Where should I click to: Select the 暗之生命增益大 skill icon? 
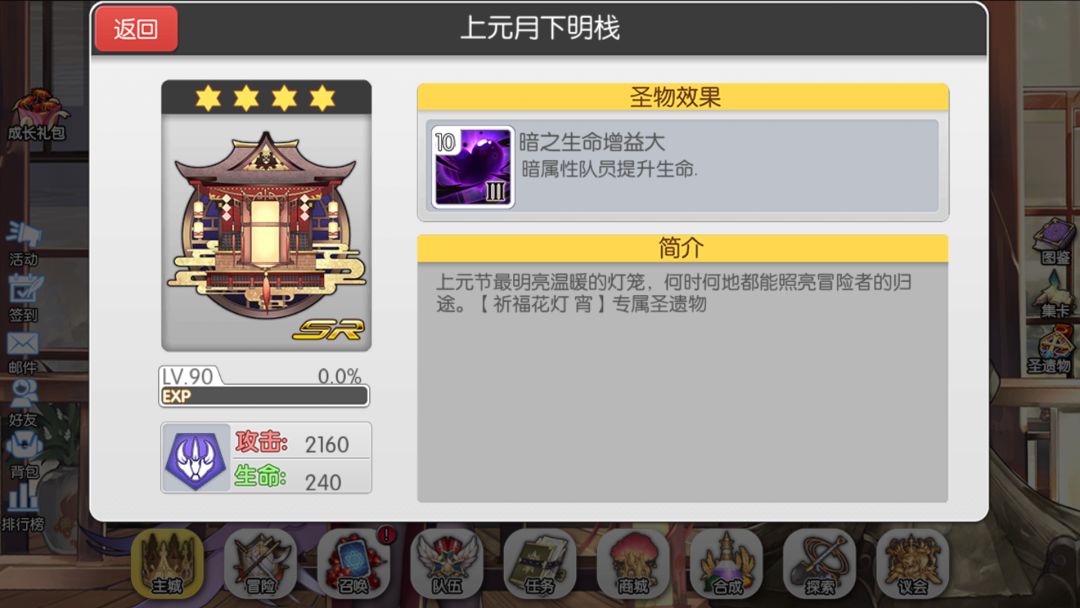(472, 167)
